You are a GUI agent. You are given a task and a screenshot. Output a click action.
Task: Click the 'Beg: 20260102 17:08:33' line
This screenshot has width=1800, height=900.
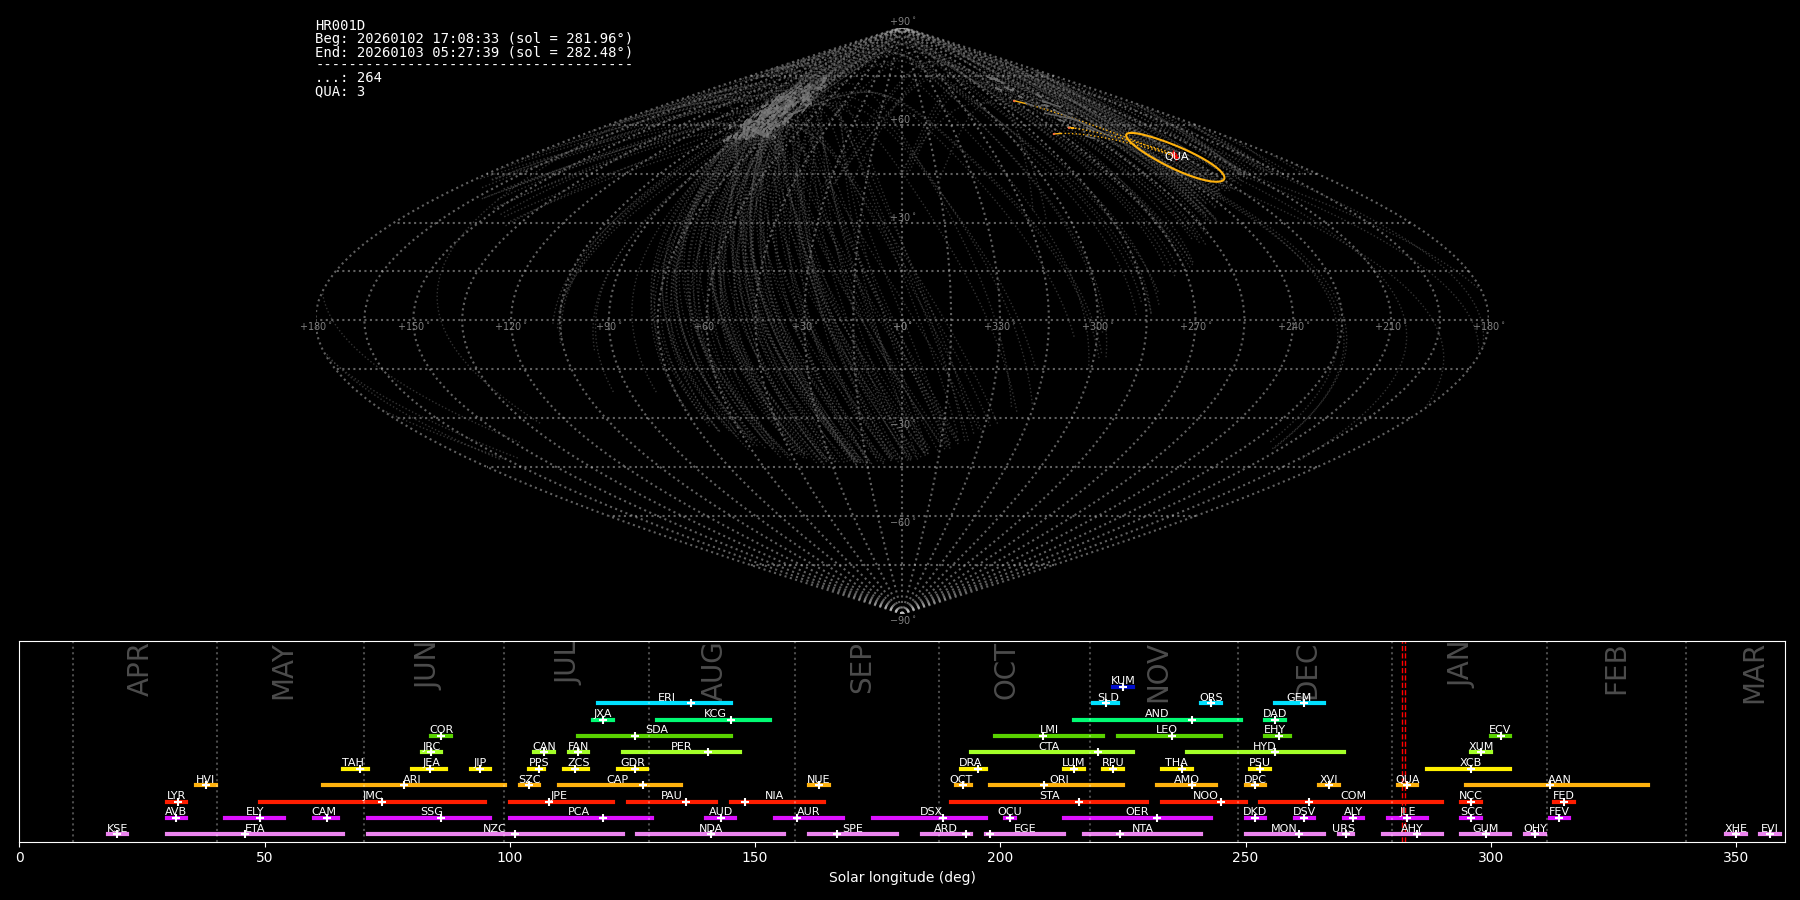click(473, 39)
